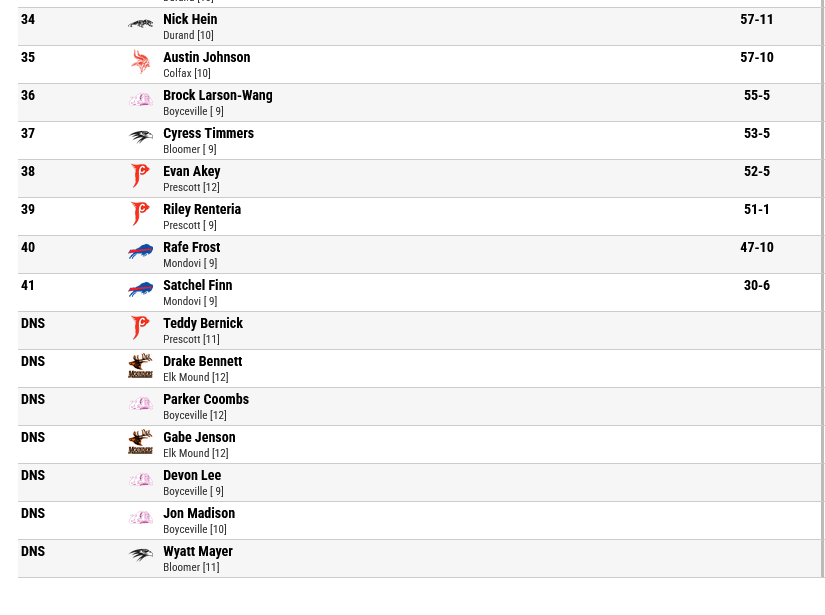The width and height of the screenshot is (825, 615).
Task: Click Elk Mound logo beside Gabe Jenson
Action: tap(140, 441)
